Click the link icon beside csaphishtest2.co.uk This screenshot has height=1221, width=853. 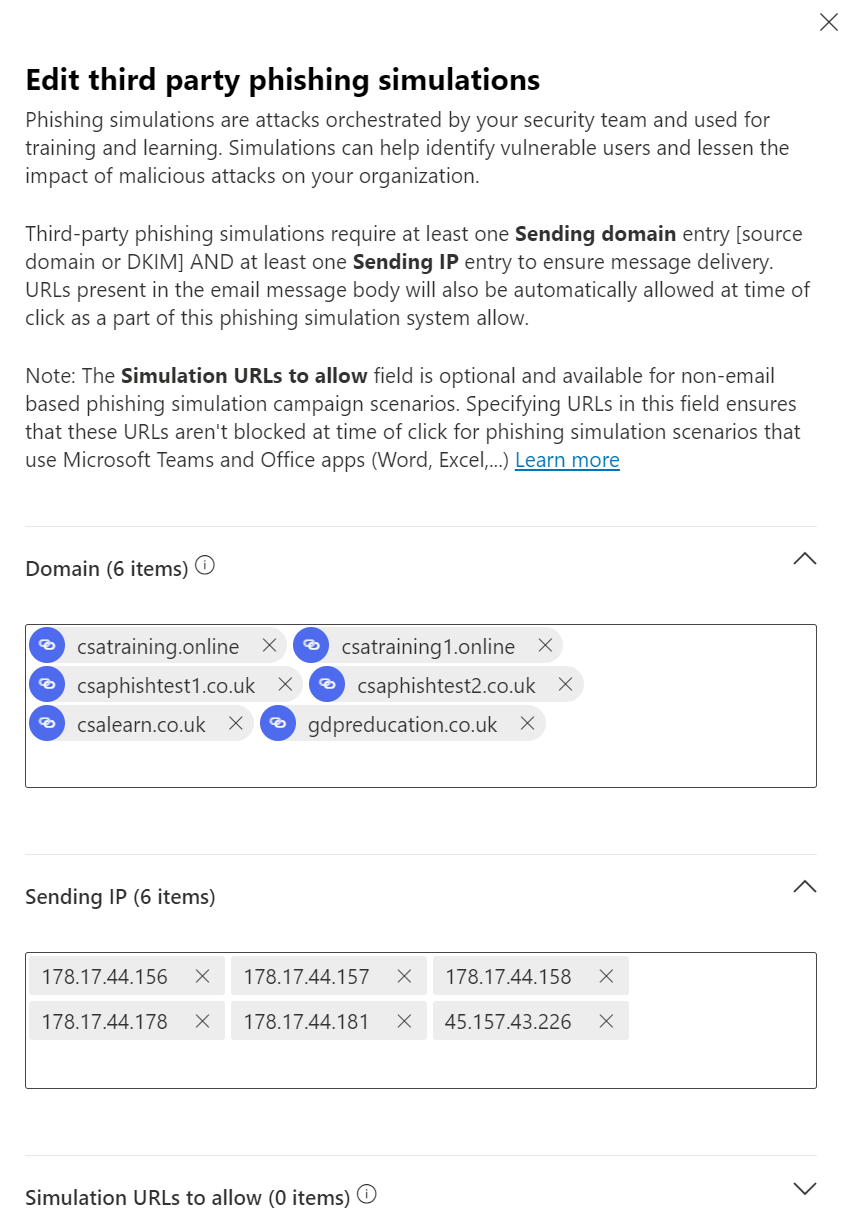pos(327,684)
